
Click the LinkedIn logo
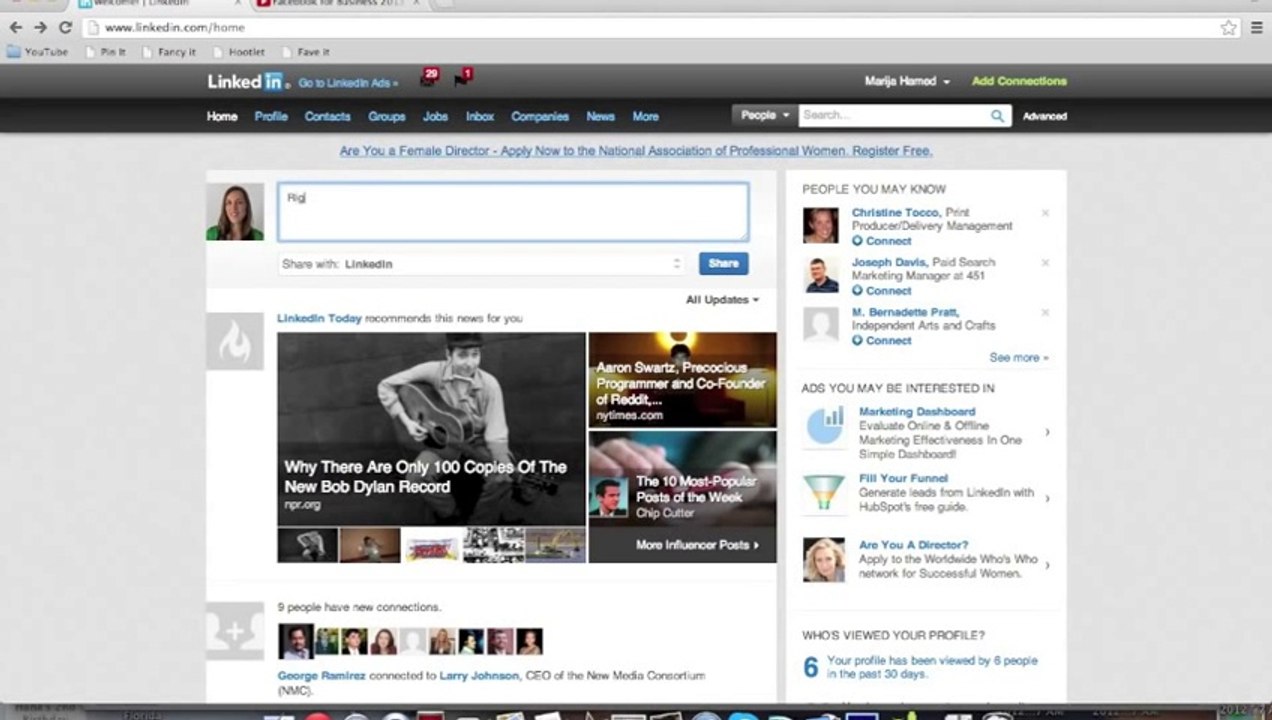coord(248,81)
